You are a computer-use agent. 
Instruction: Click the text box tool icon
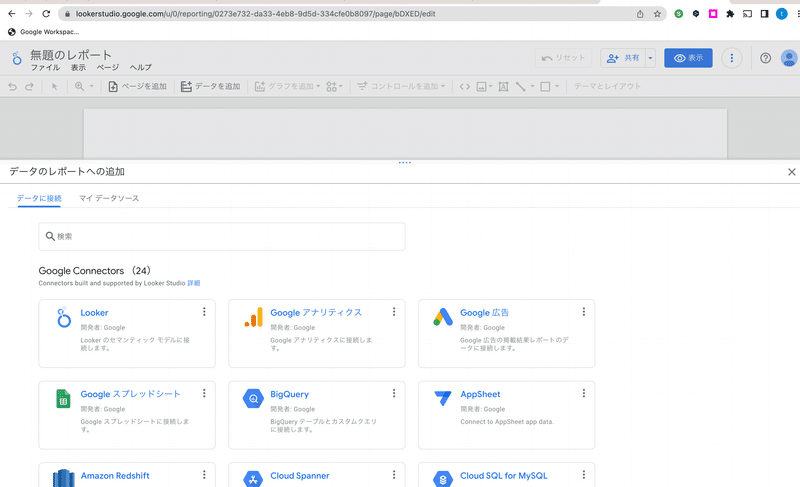tap(503, 87)
